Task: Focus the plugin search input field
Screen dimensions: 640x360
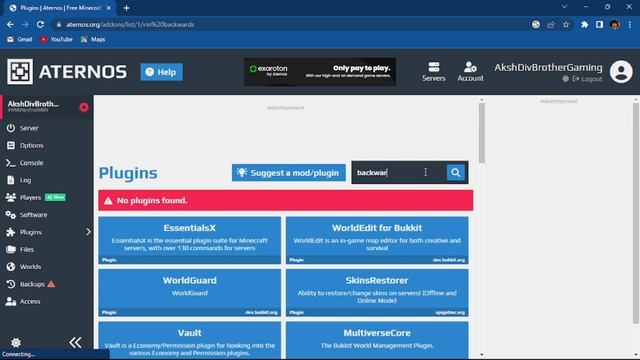Action: pyautogui.click(x=399, y=173)
